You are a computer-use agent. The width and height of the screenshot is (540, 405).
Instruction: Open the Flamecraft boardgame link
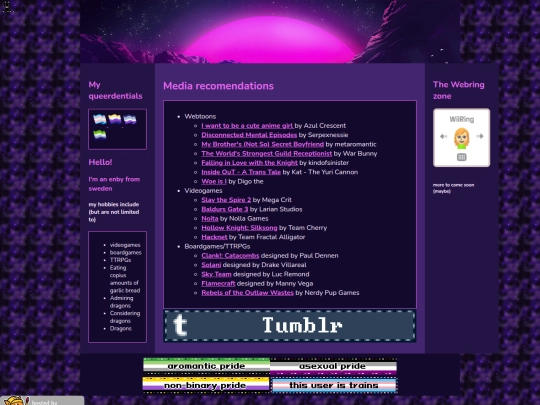pos(218,284)
